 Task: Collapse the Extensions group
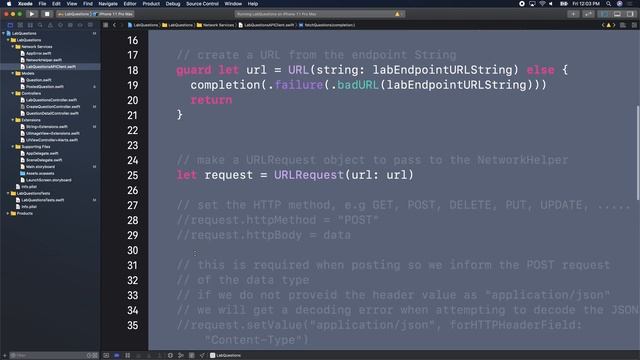[13, 120]
